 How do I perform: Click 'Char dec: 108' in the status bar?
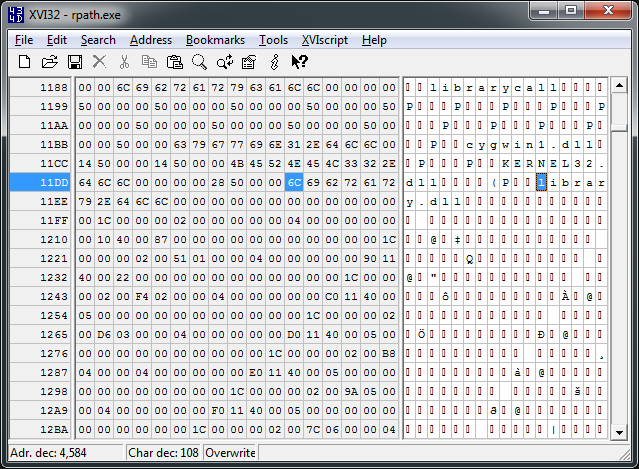pyautogui.click(x=163, y=453)
